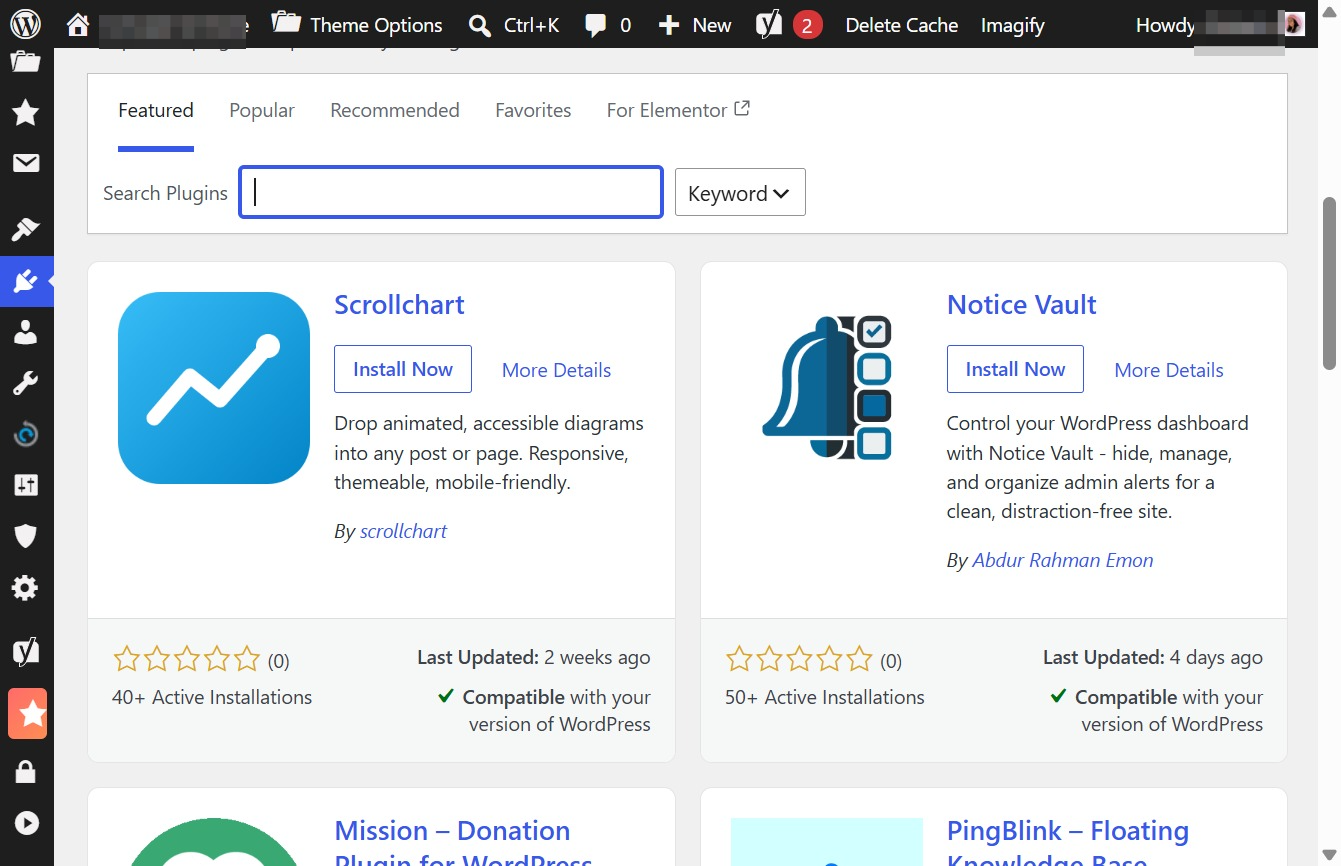Open the Scrollchart plugin title link
Image resolution: width=1341 pixels, height=866 pixels.
tap(399, 305)
